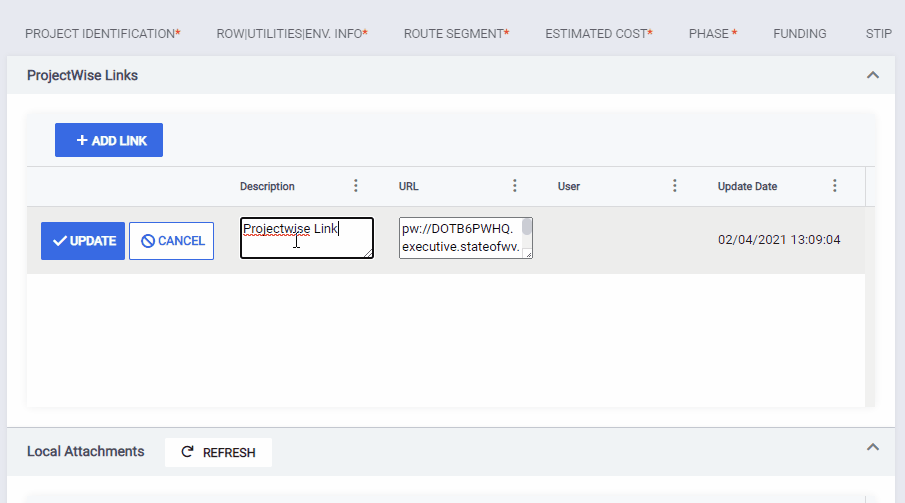Open the ROW|Utilities|Env. Info tab

tap(292, 33)
